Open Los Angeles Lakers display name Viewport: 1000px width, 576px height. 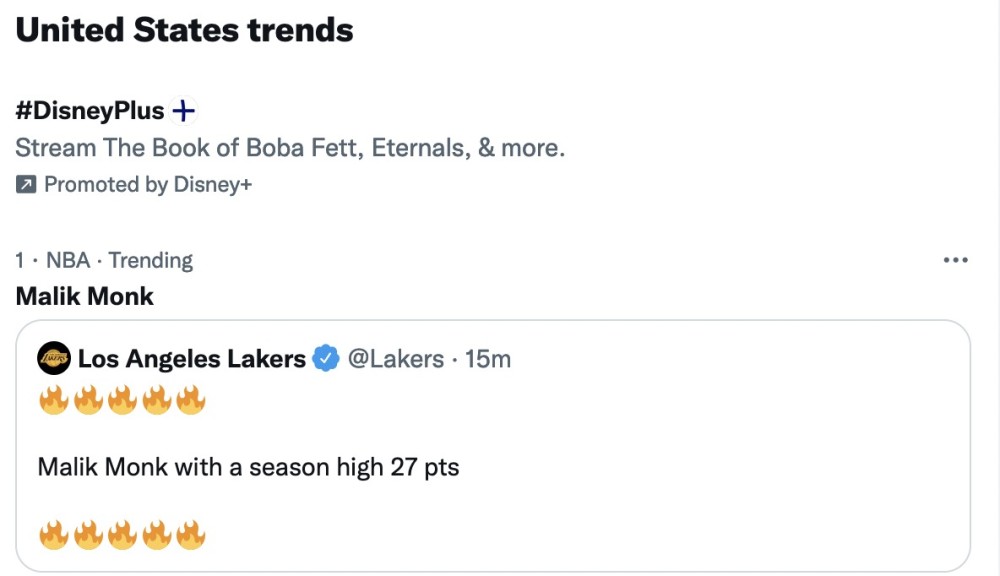tap(191, 358)
